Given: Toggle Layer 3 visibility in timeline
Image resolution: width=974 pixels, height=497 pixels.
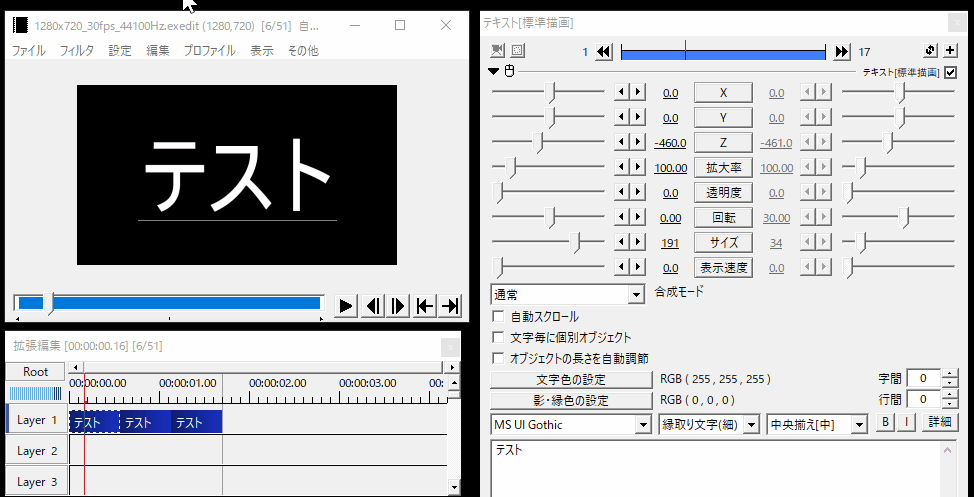Looking at the screenshot, I should [36, 481].
